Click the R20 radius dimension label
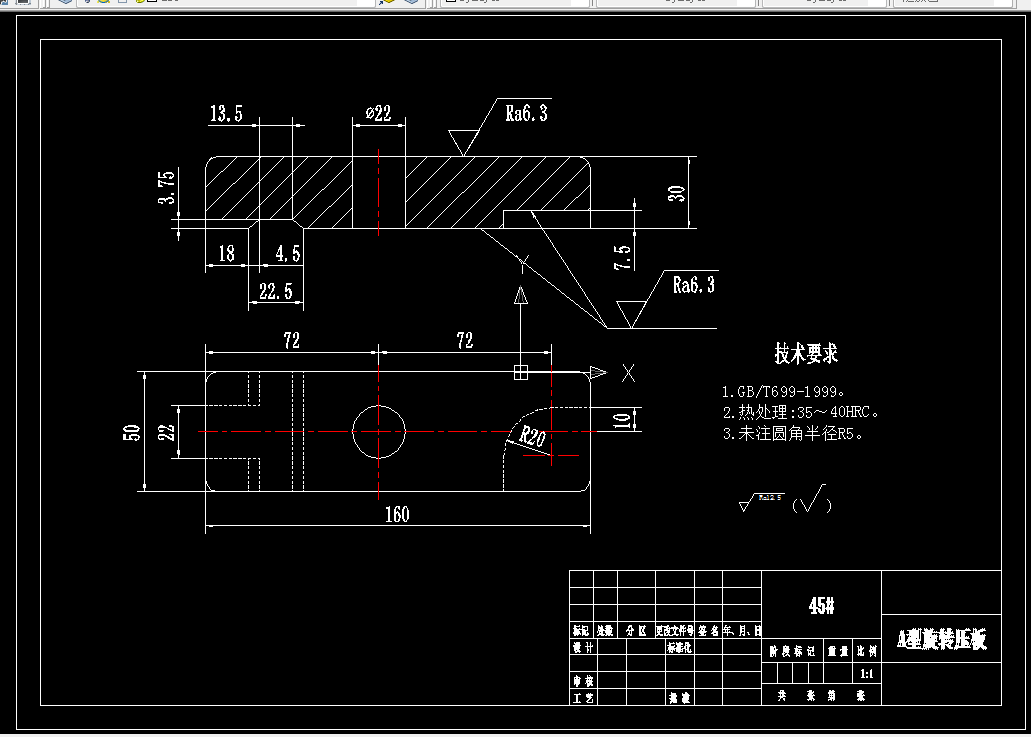 pyautogui.click(x=535, y=437)
